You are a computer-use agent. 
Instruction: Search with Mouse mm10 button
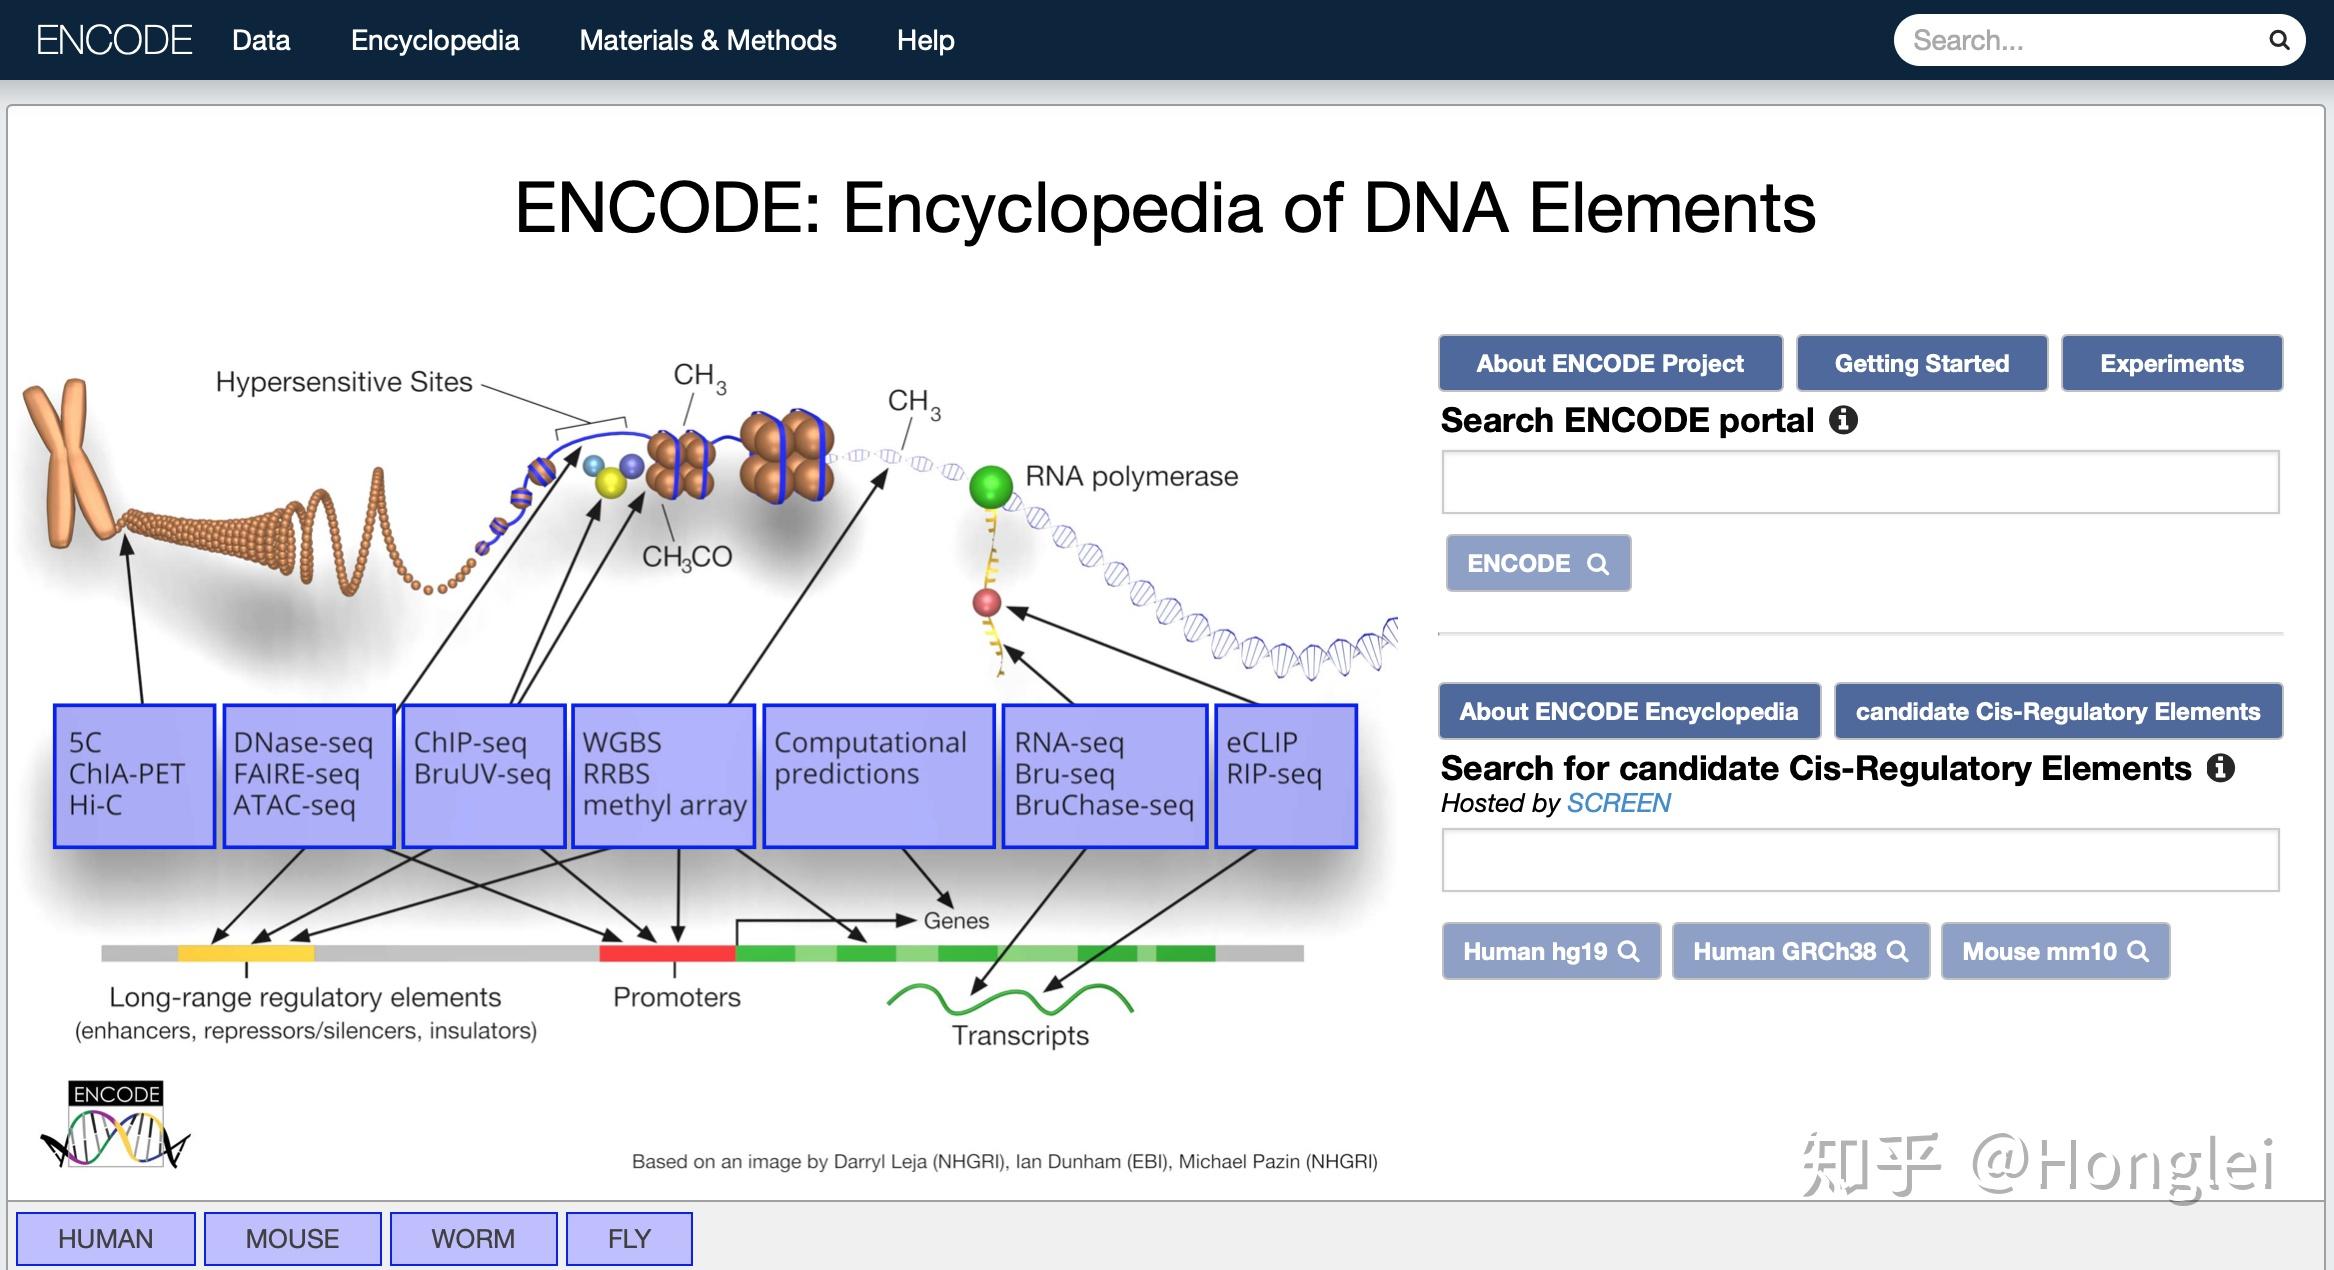click(2055, 951)
